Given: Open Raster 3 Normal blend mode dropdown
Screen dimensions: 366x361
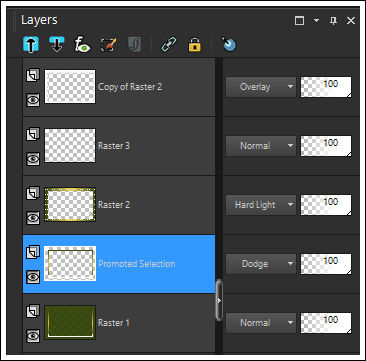Looking at the screenshot, I should [x=261, y=146].
